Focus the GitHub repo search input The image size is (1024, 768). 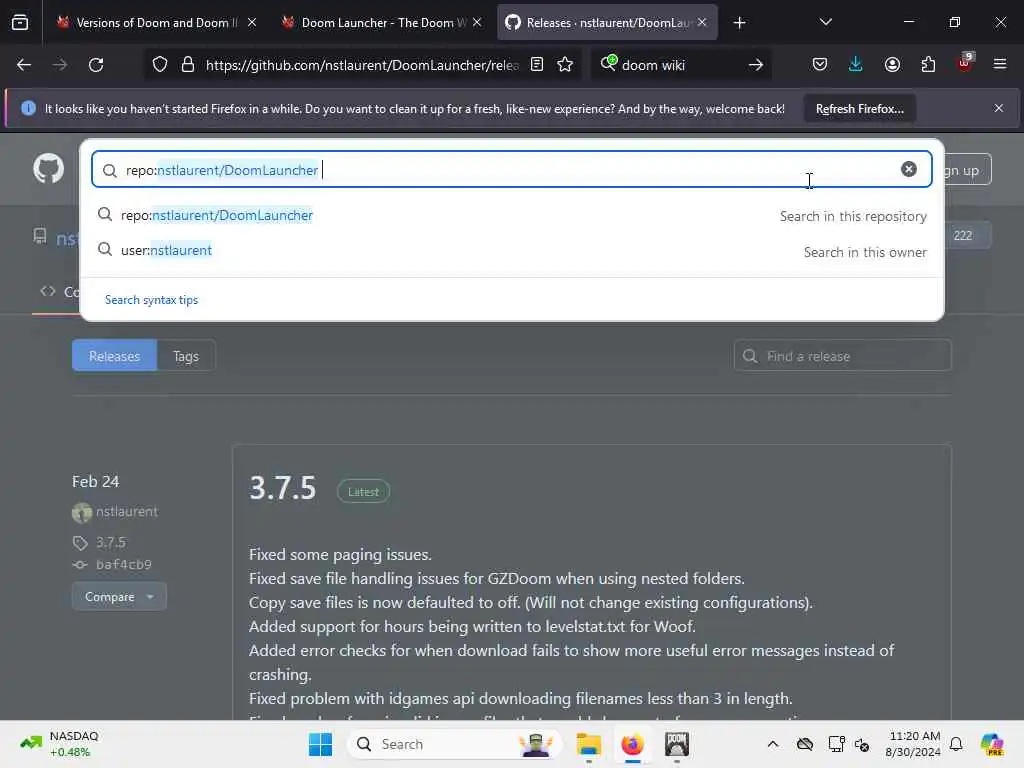tap(511, 170)
